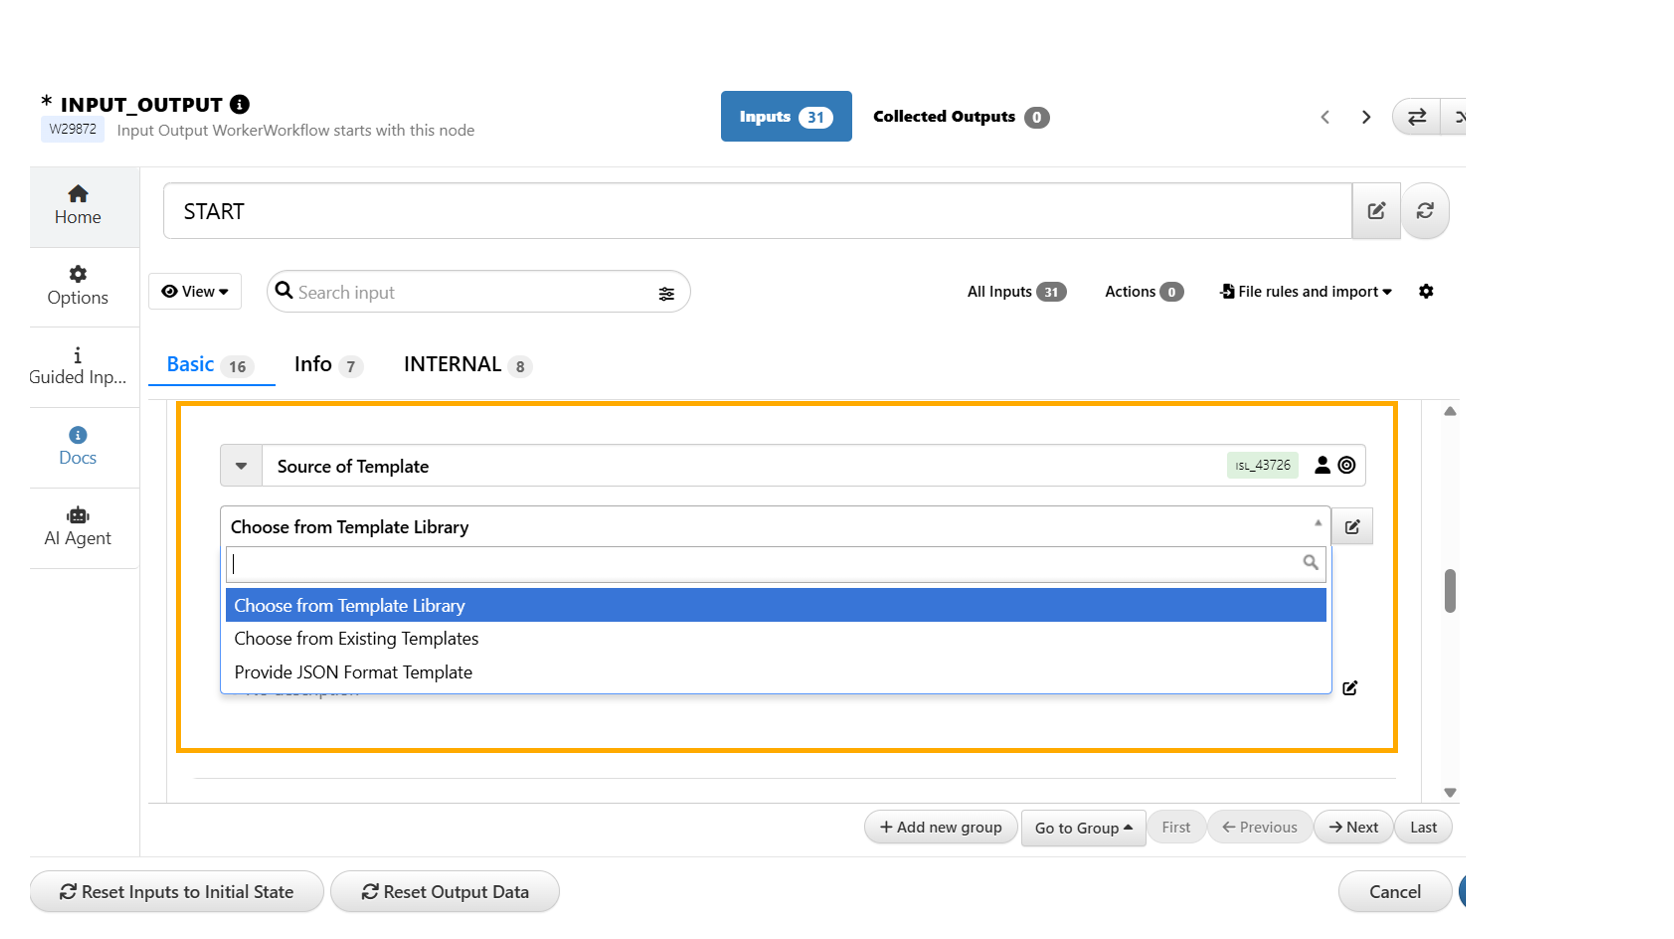
Task: Collapse the Source of Template section
Action: click(241, 466)
